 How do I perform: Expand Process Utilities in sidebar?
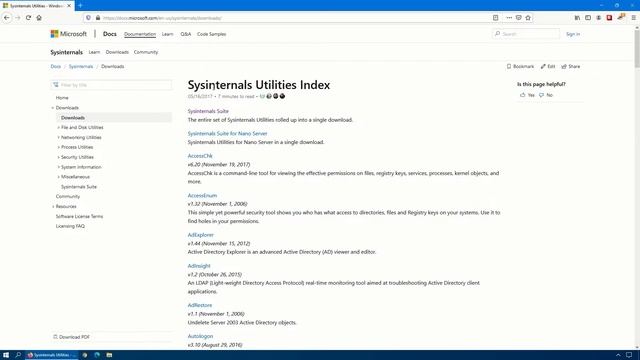(x=58, y=147)
